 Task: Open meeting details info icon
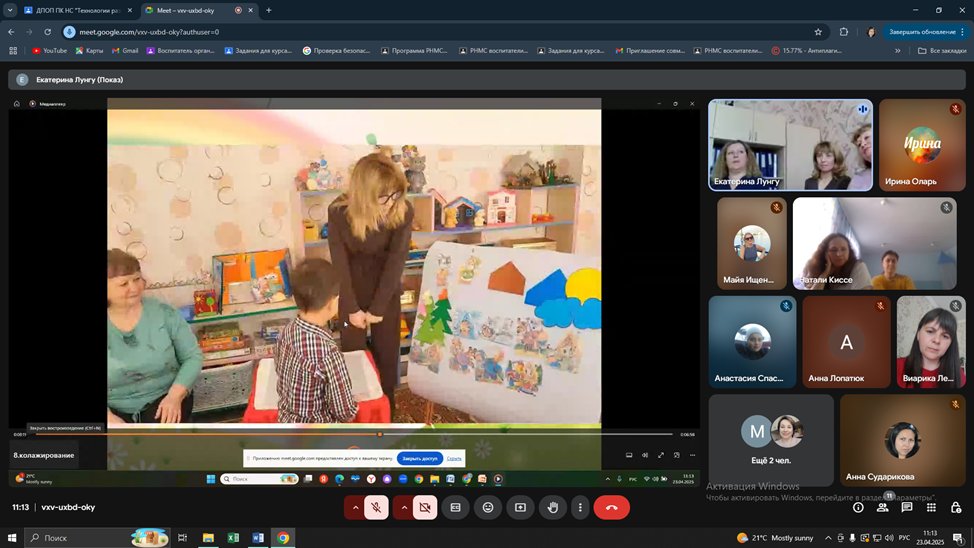coord(858,508)
